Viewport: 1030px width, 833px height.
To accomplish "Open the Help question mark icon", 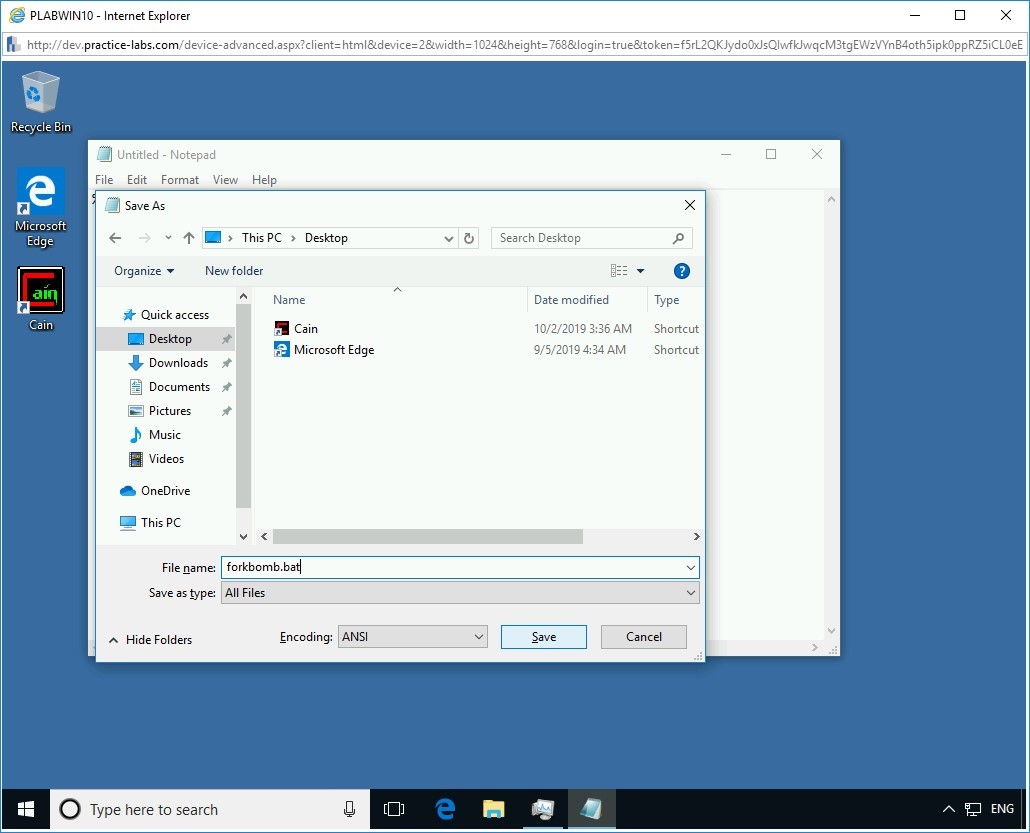I will coord(681,271).
